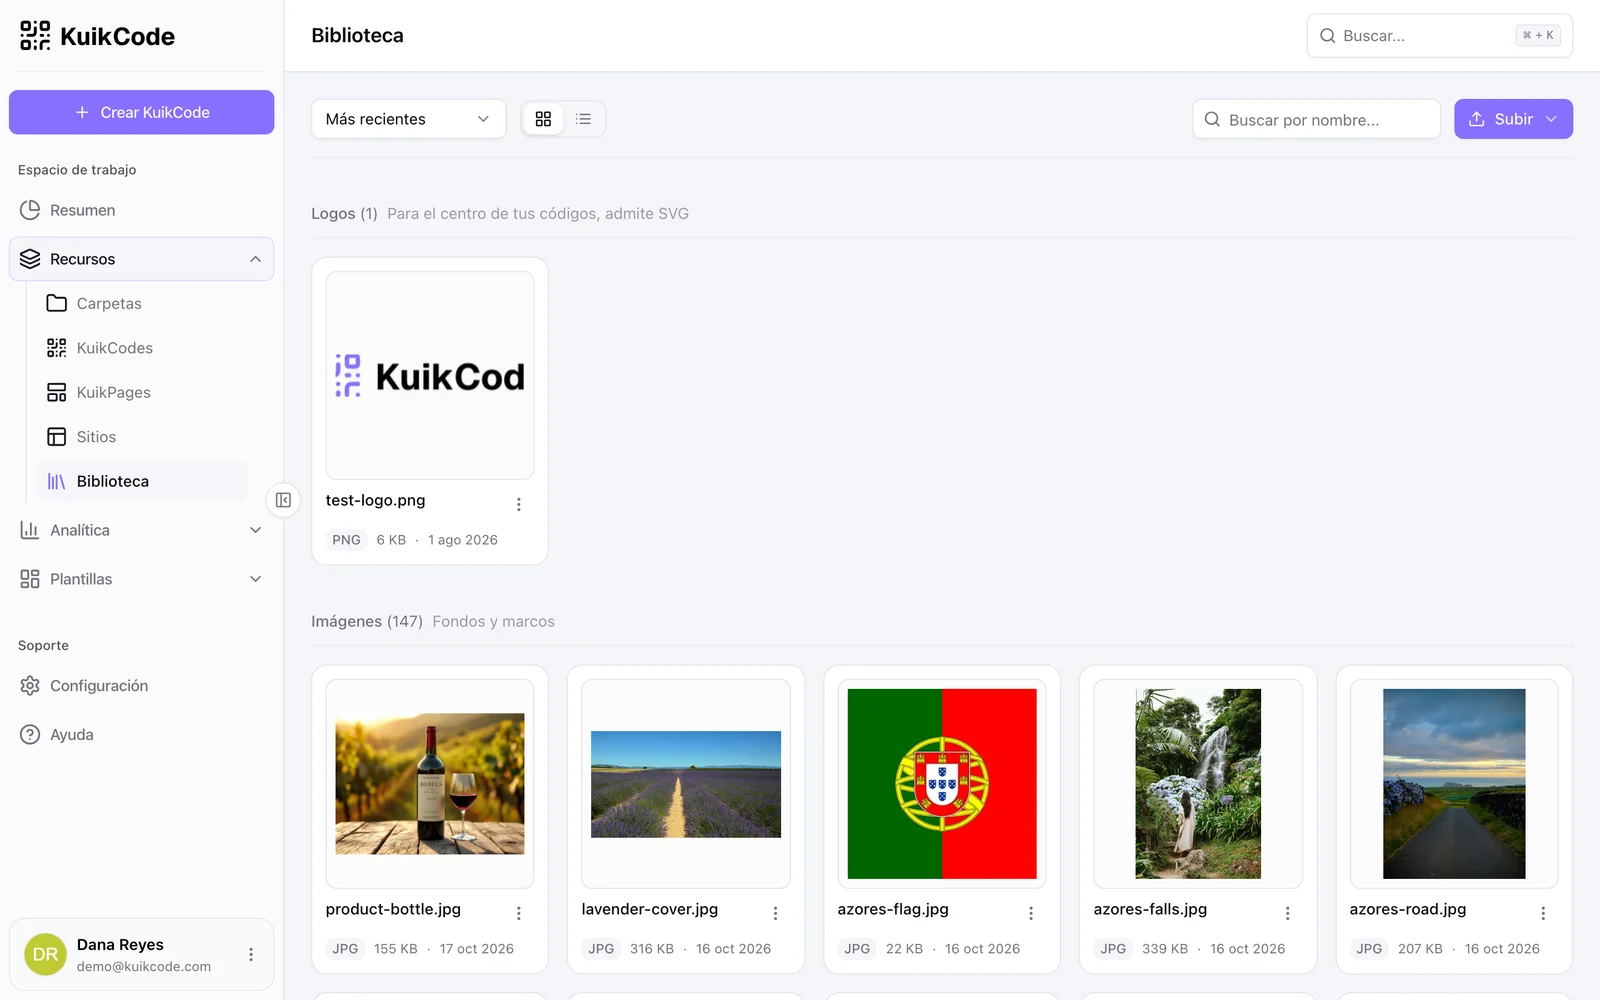Expand the Analítica section
Screen dimensions: 1600x1000
(x=141, y=530)
